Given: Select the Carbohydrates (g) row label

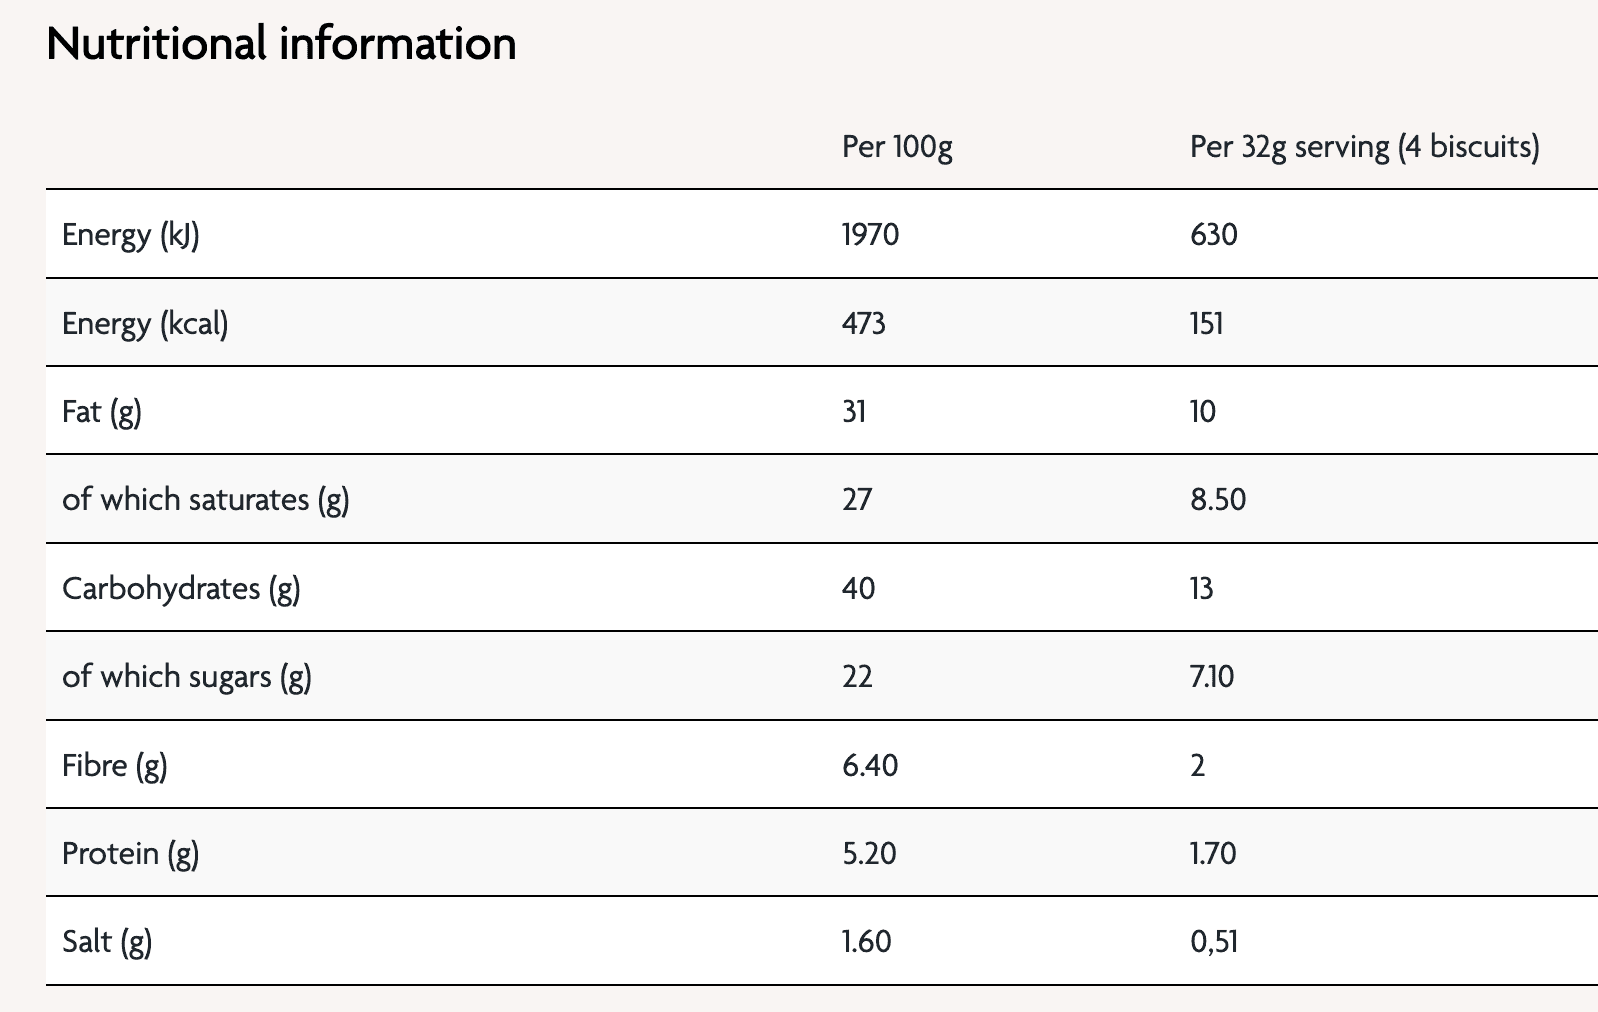Looking at the screenshot, I should (x=181, y=588).
